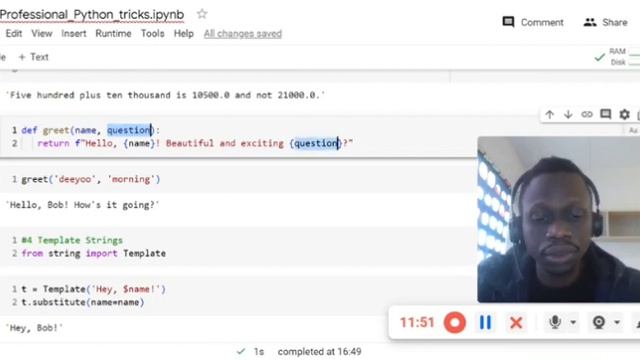Open the webcam options dropdown arrow
The image size is (640, 360).
coord(617,322)
